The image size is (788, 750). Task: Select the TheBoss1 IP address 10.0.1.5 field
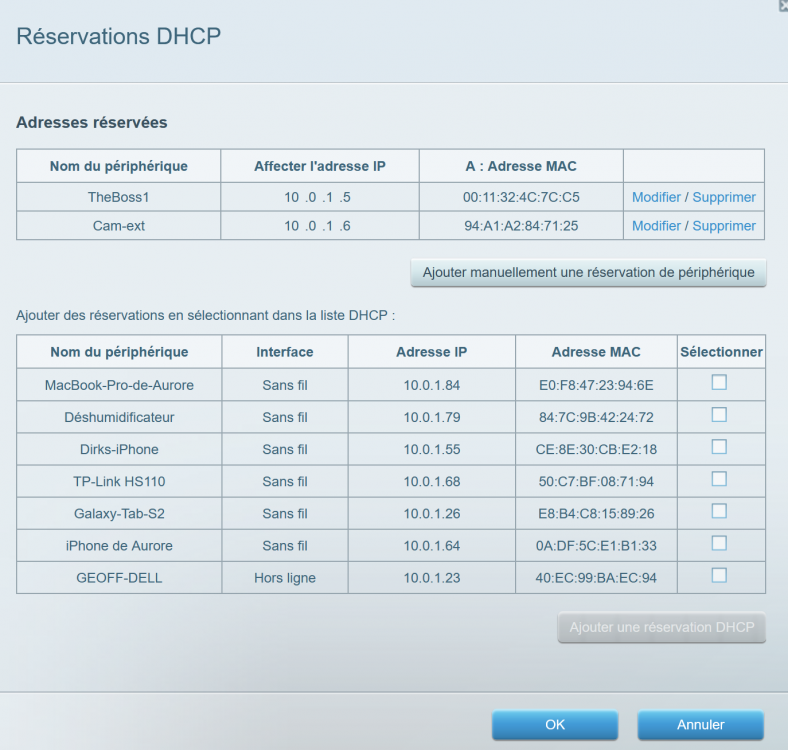[x=319, y=198]
